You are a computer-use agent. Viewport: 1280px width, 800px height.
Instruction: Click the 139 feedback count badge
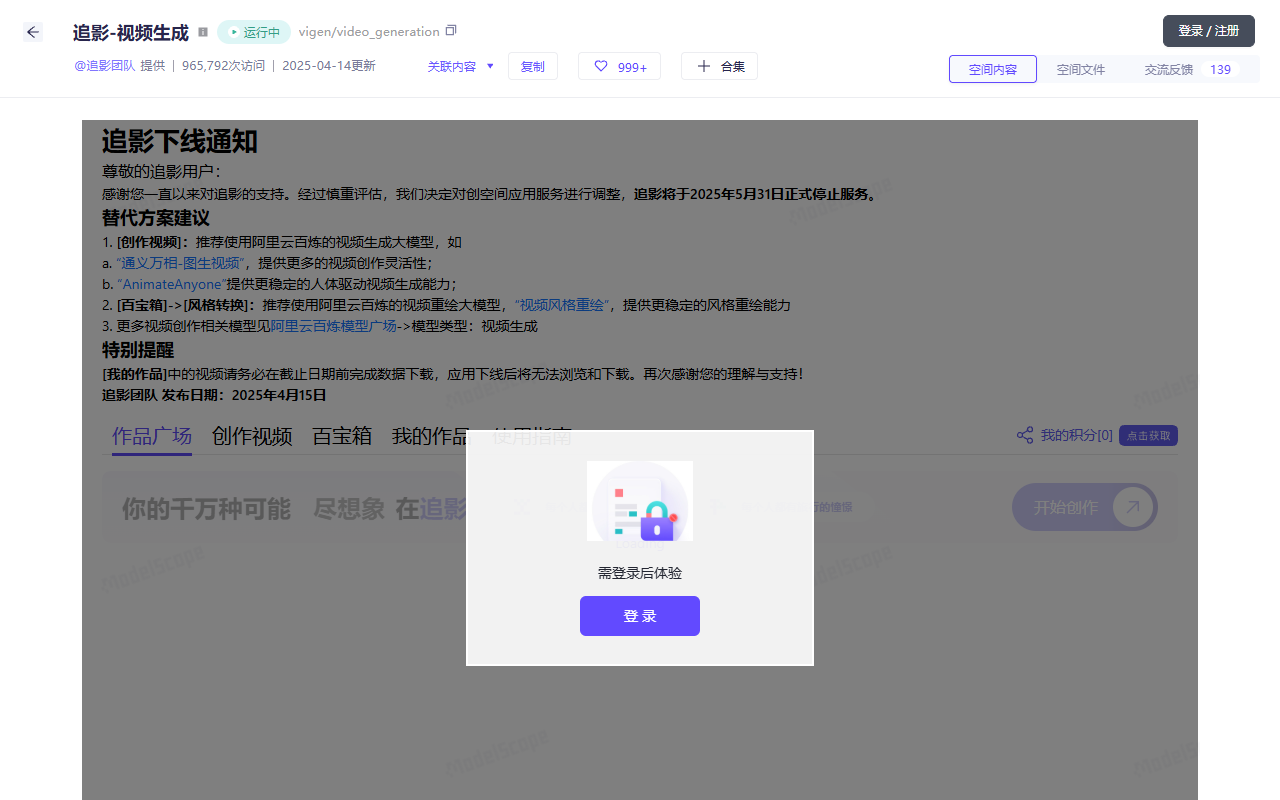1220,69
